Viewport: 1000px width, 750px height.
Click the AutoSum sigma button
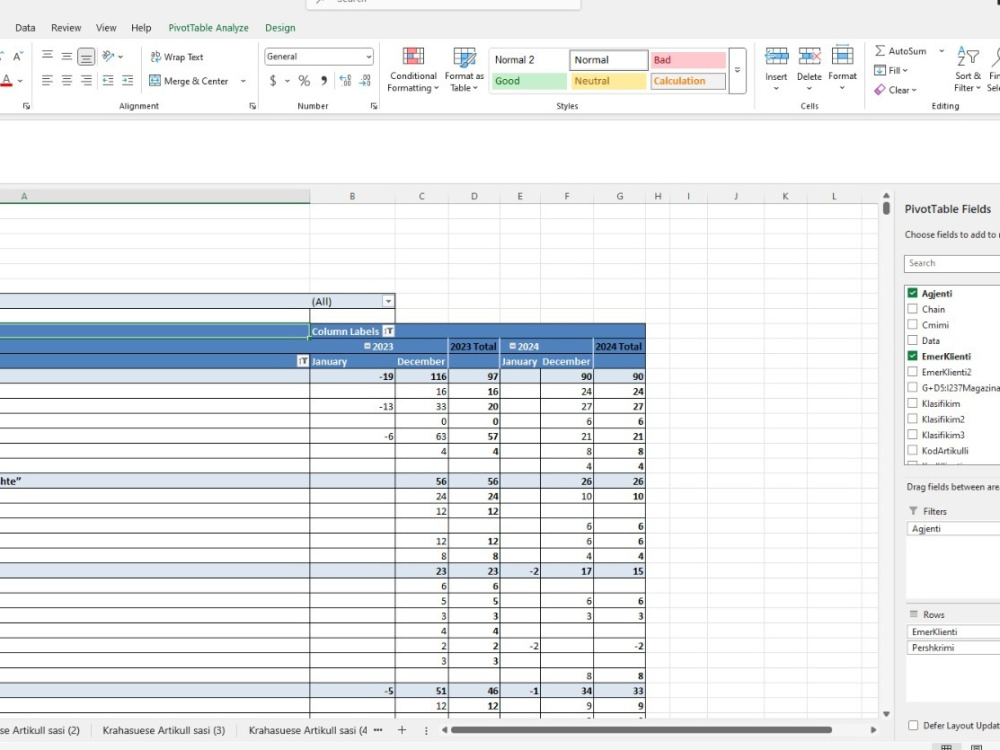coord(901,51)
